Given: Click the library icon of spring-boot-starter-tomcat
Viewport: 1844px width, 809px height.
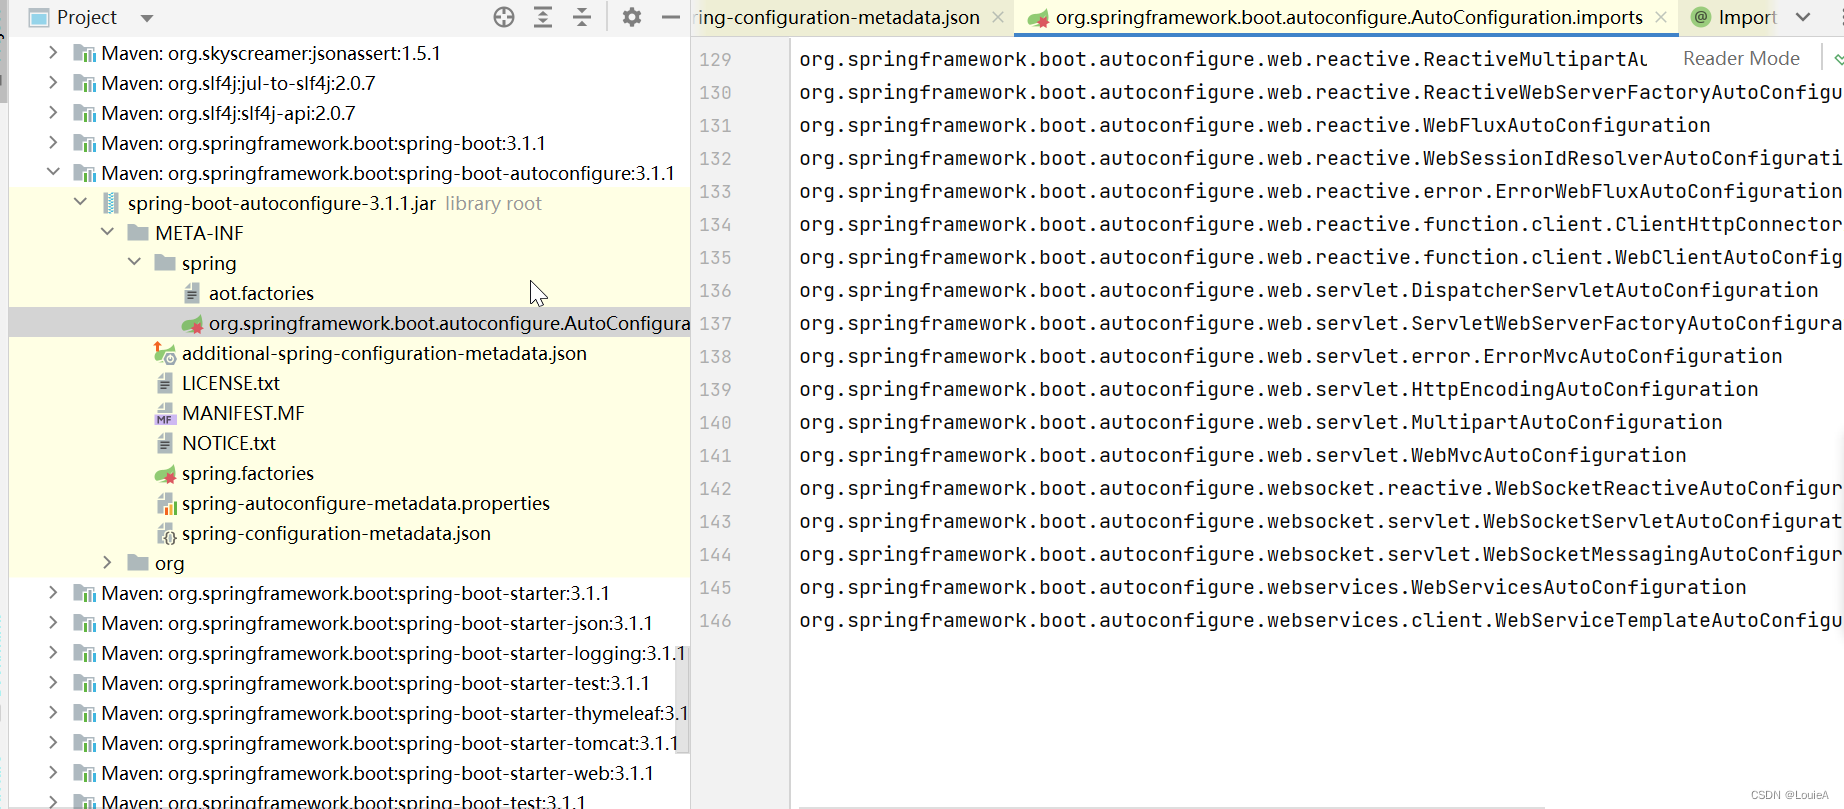Looking at the screenshot, I should coord(85,743).
